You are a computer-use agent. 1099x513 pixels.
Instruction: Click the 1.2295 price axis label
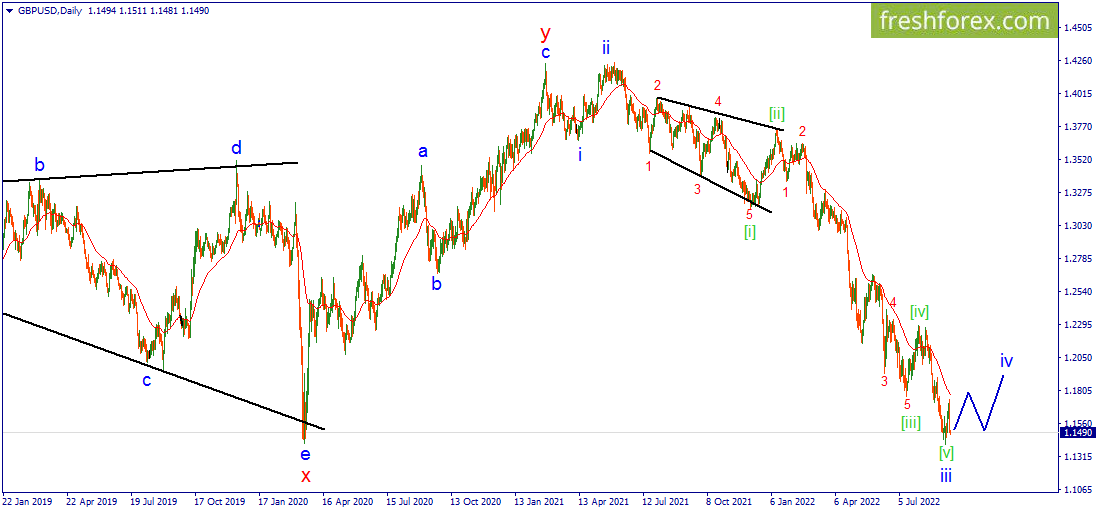(1078, 324)
